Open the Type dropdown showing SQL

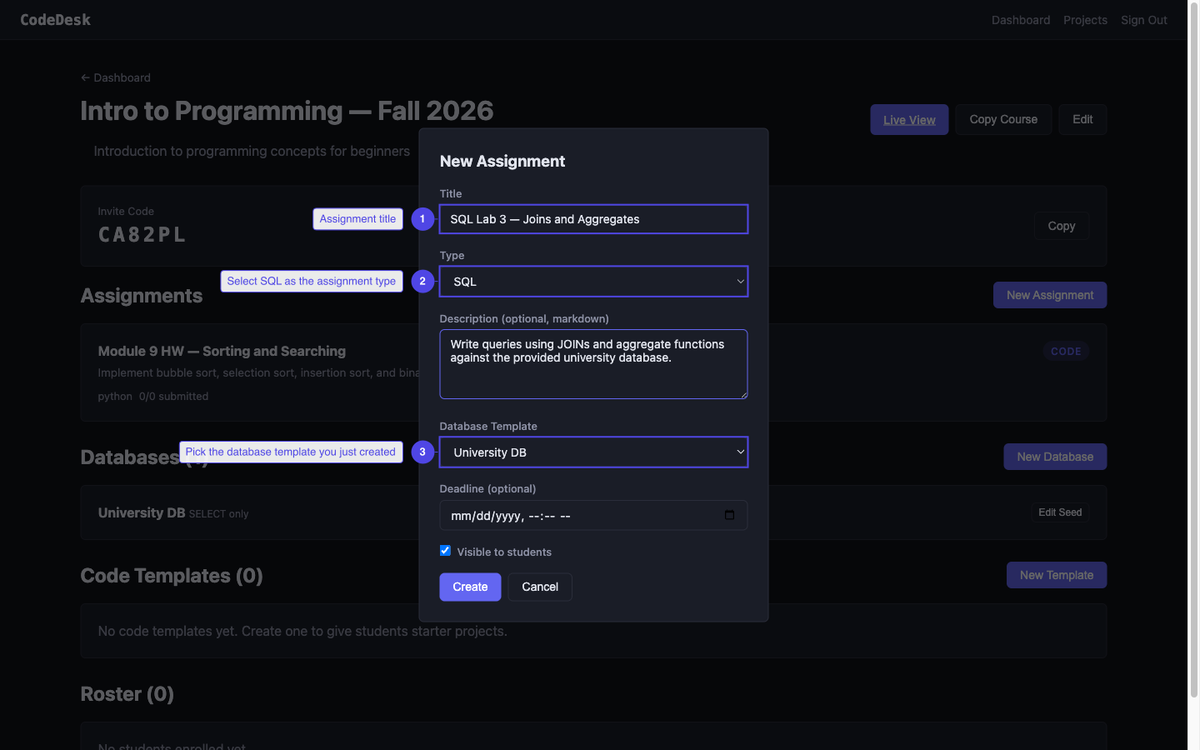(593, 281)
